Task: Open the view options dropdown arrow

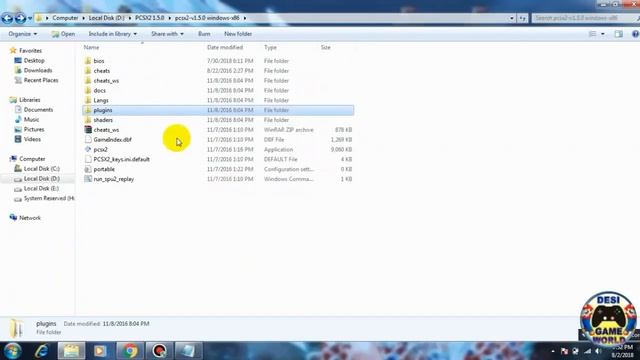Action: (602, 34)
